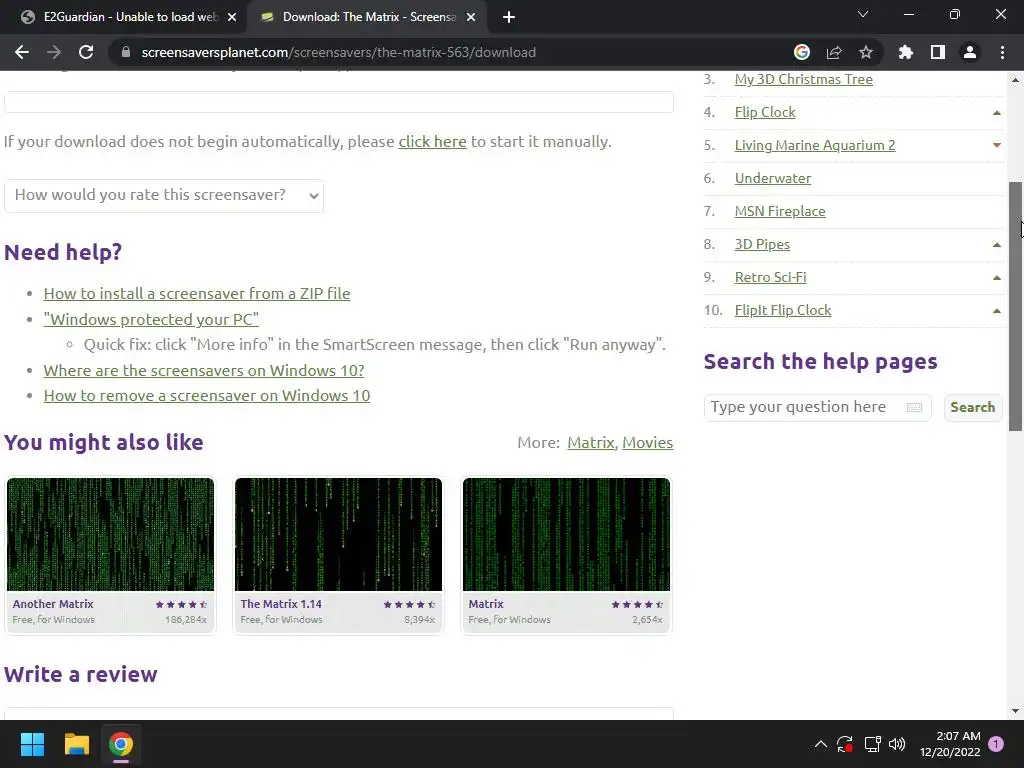The height and width of the screenshot is (768, 1024).
Task: Show hidden system tray icons
Action: pyautogui.click(x=821, y=744)
